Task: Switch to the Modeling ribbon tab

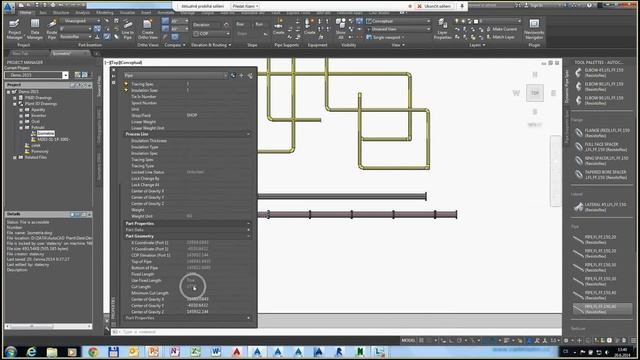Action: [104, 13]
